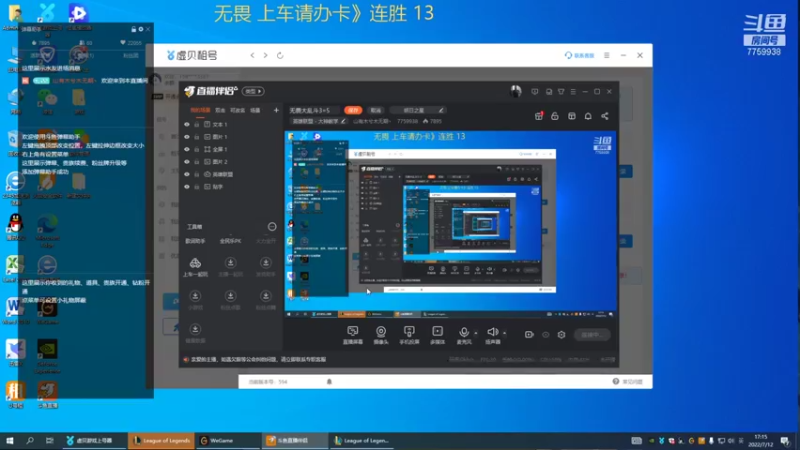Go back in the 虚贝租号 window

(252, 55)
